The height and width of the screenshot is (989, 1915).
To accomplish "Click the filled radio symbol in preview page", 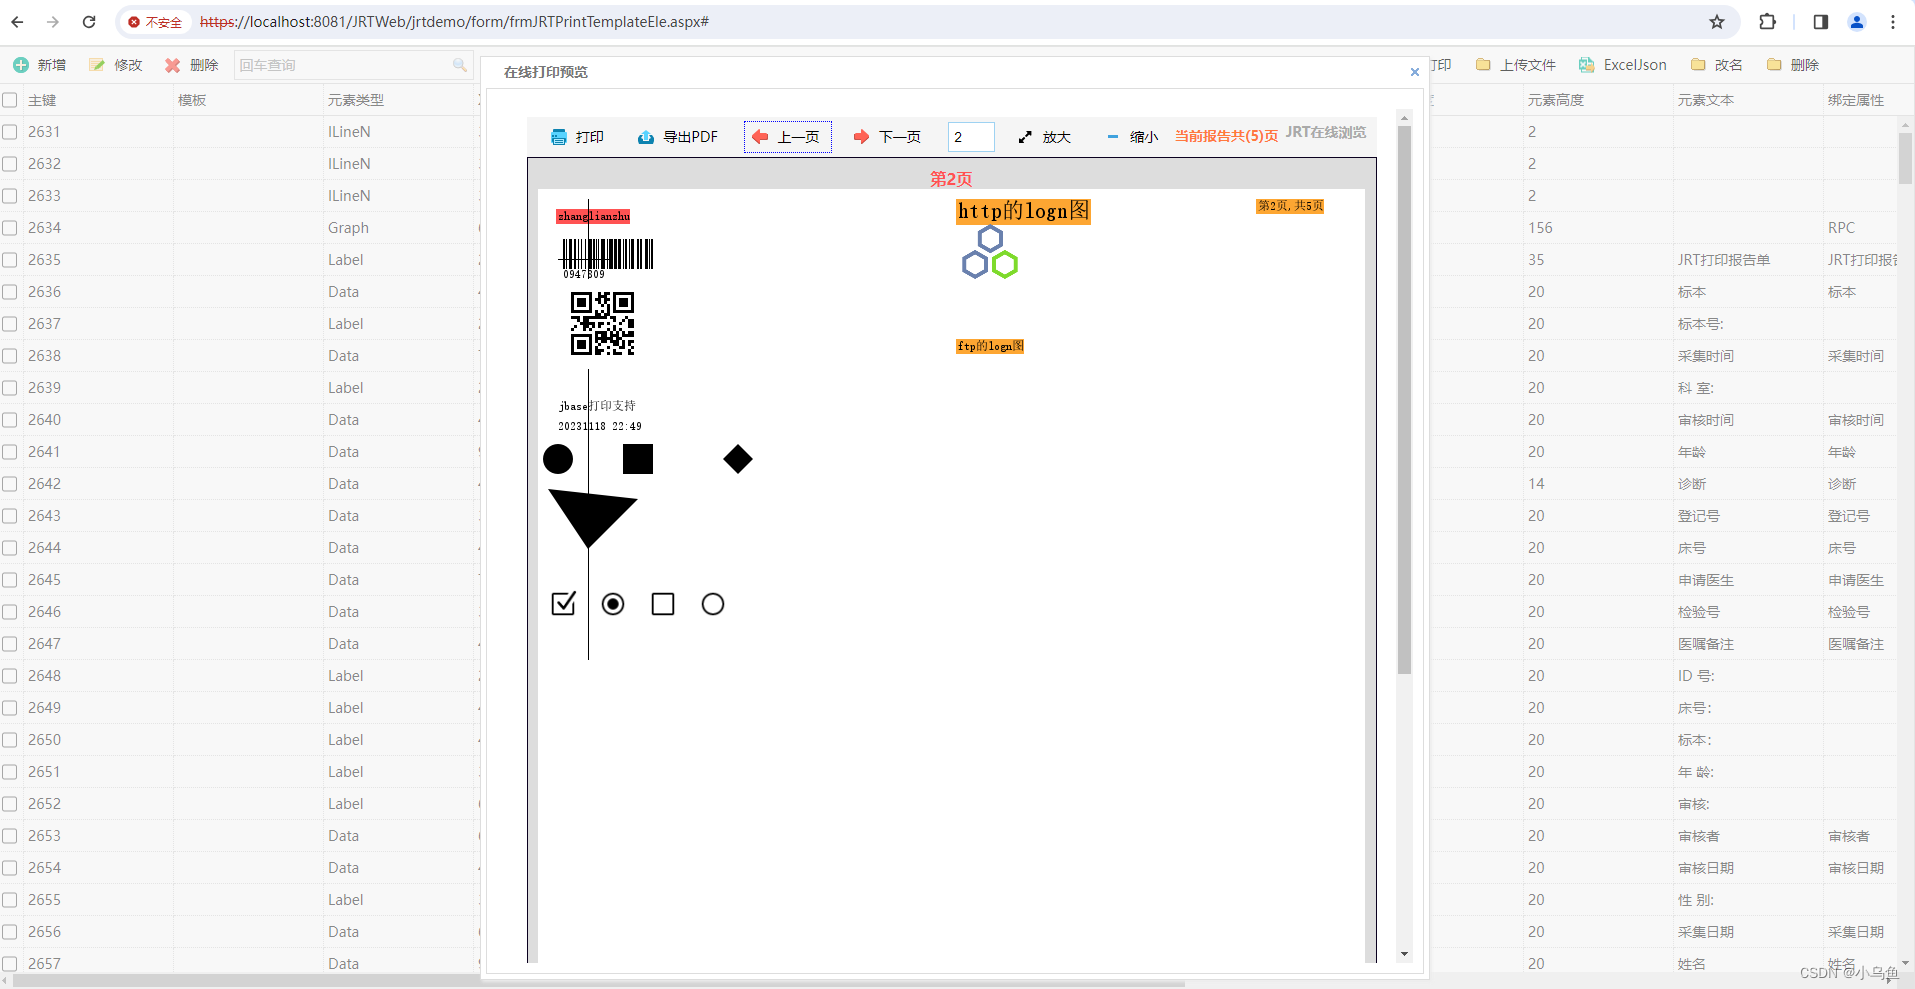I will (x=613, y=604).
